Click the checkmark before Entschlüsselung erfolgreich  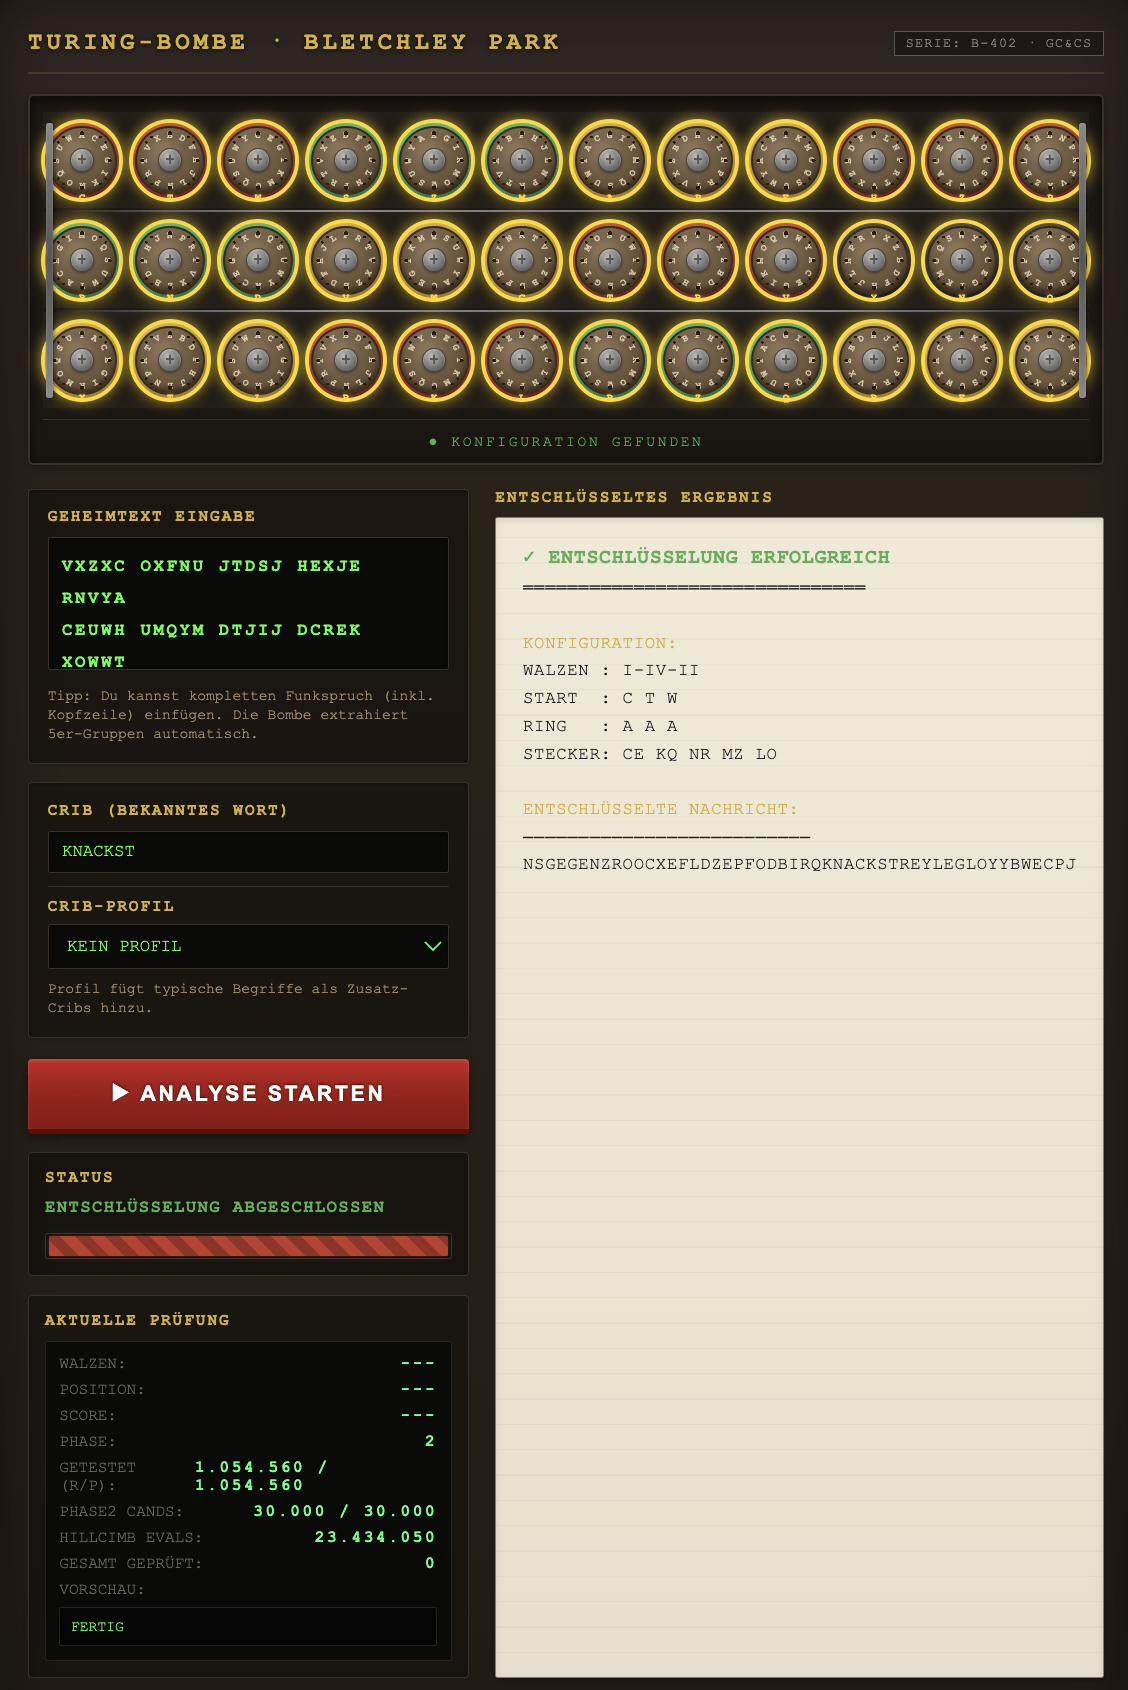pyautogui.click(x=529, y=557)
